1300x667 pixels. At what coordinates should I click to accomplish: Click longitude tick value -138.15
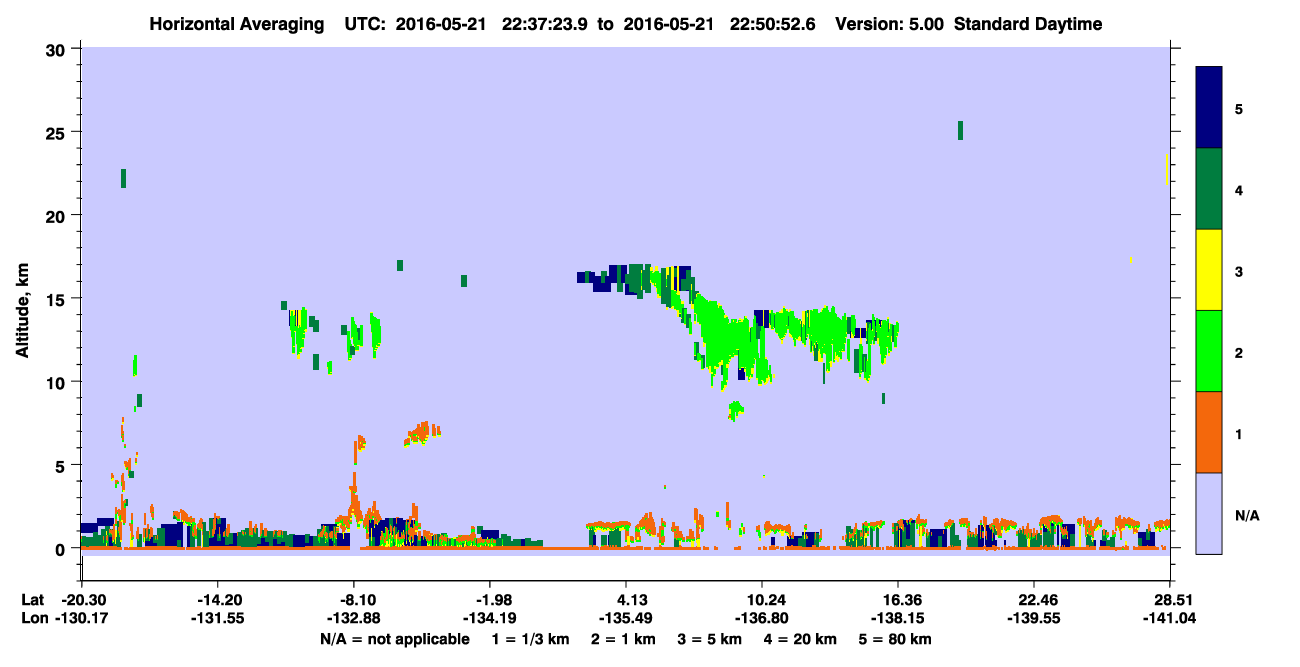pos(898,618)
